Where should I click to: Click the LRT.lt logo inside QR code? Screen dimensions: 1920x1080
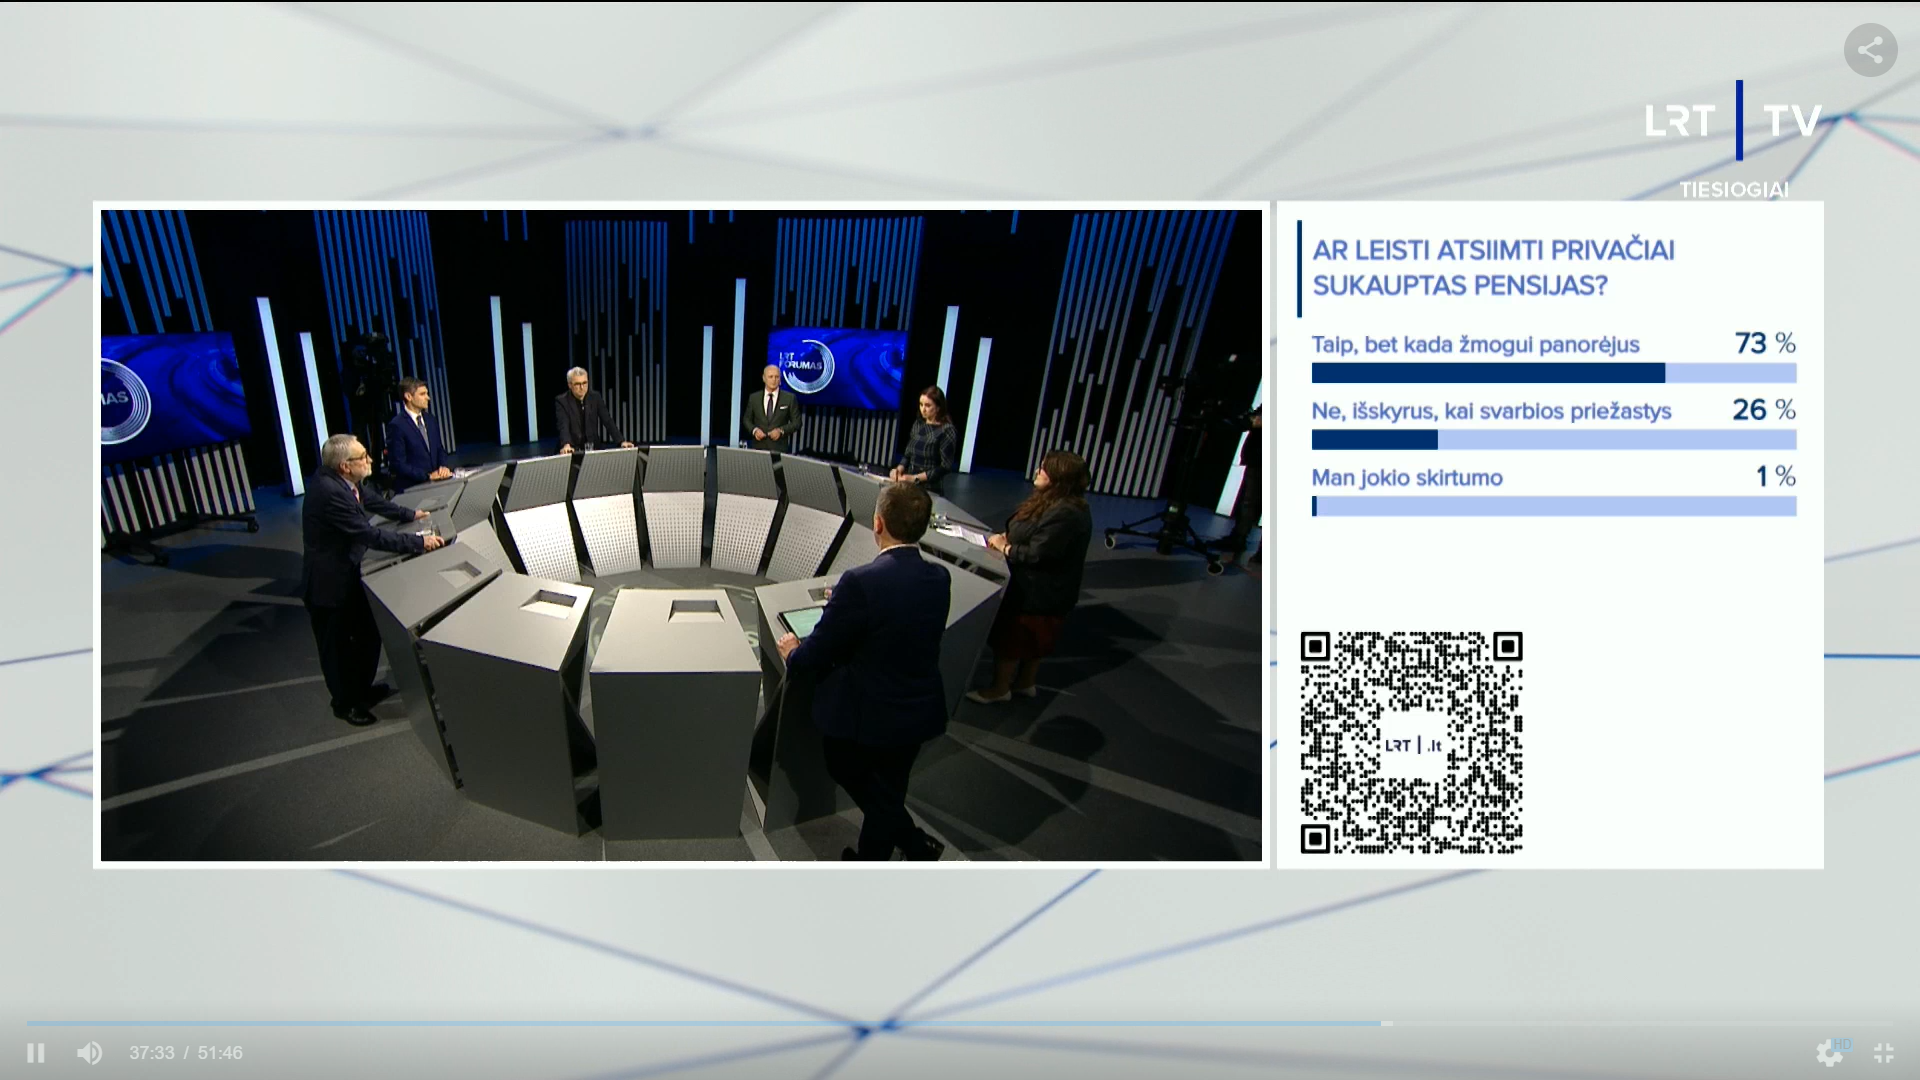click(x=1412, y=745)
